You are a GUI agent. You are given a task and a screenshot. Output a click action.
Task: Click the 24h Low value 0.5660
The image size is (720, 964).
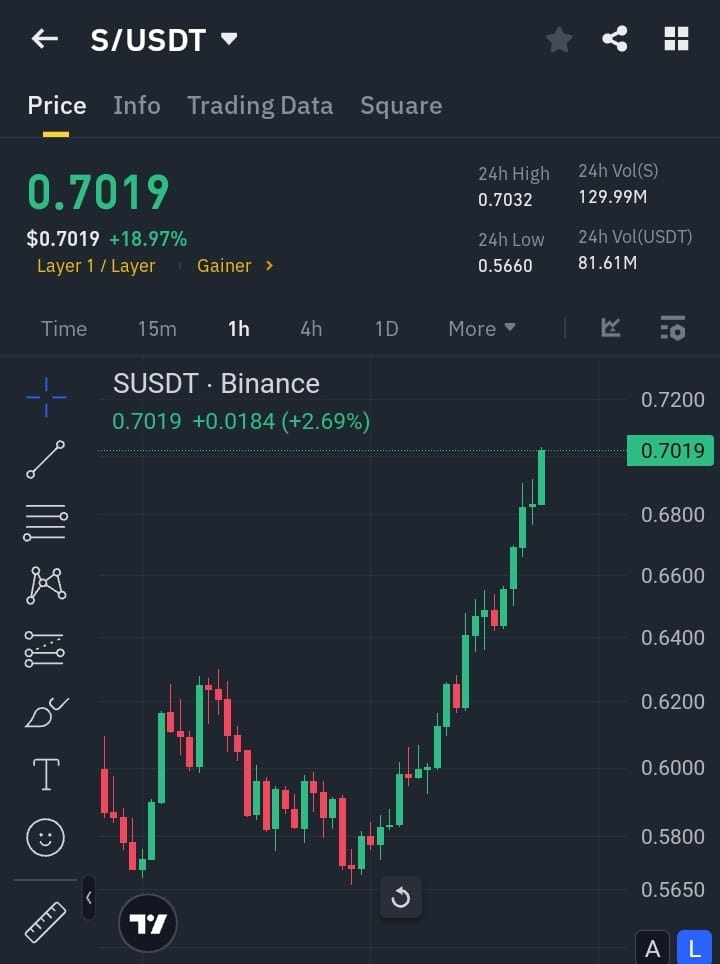505,266
